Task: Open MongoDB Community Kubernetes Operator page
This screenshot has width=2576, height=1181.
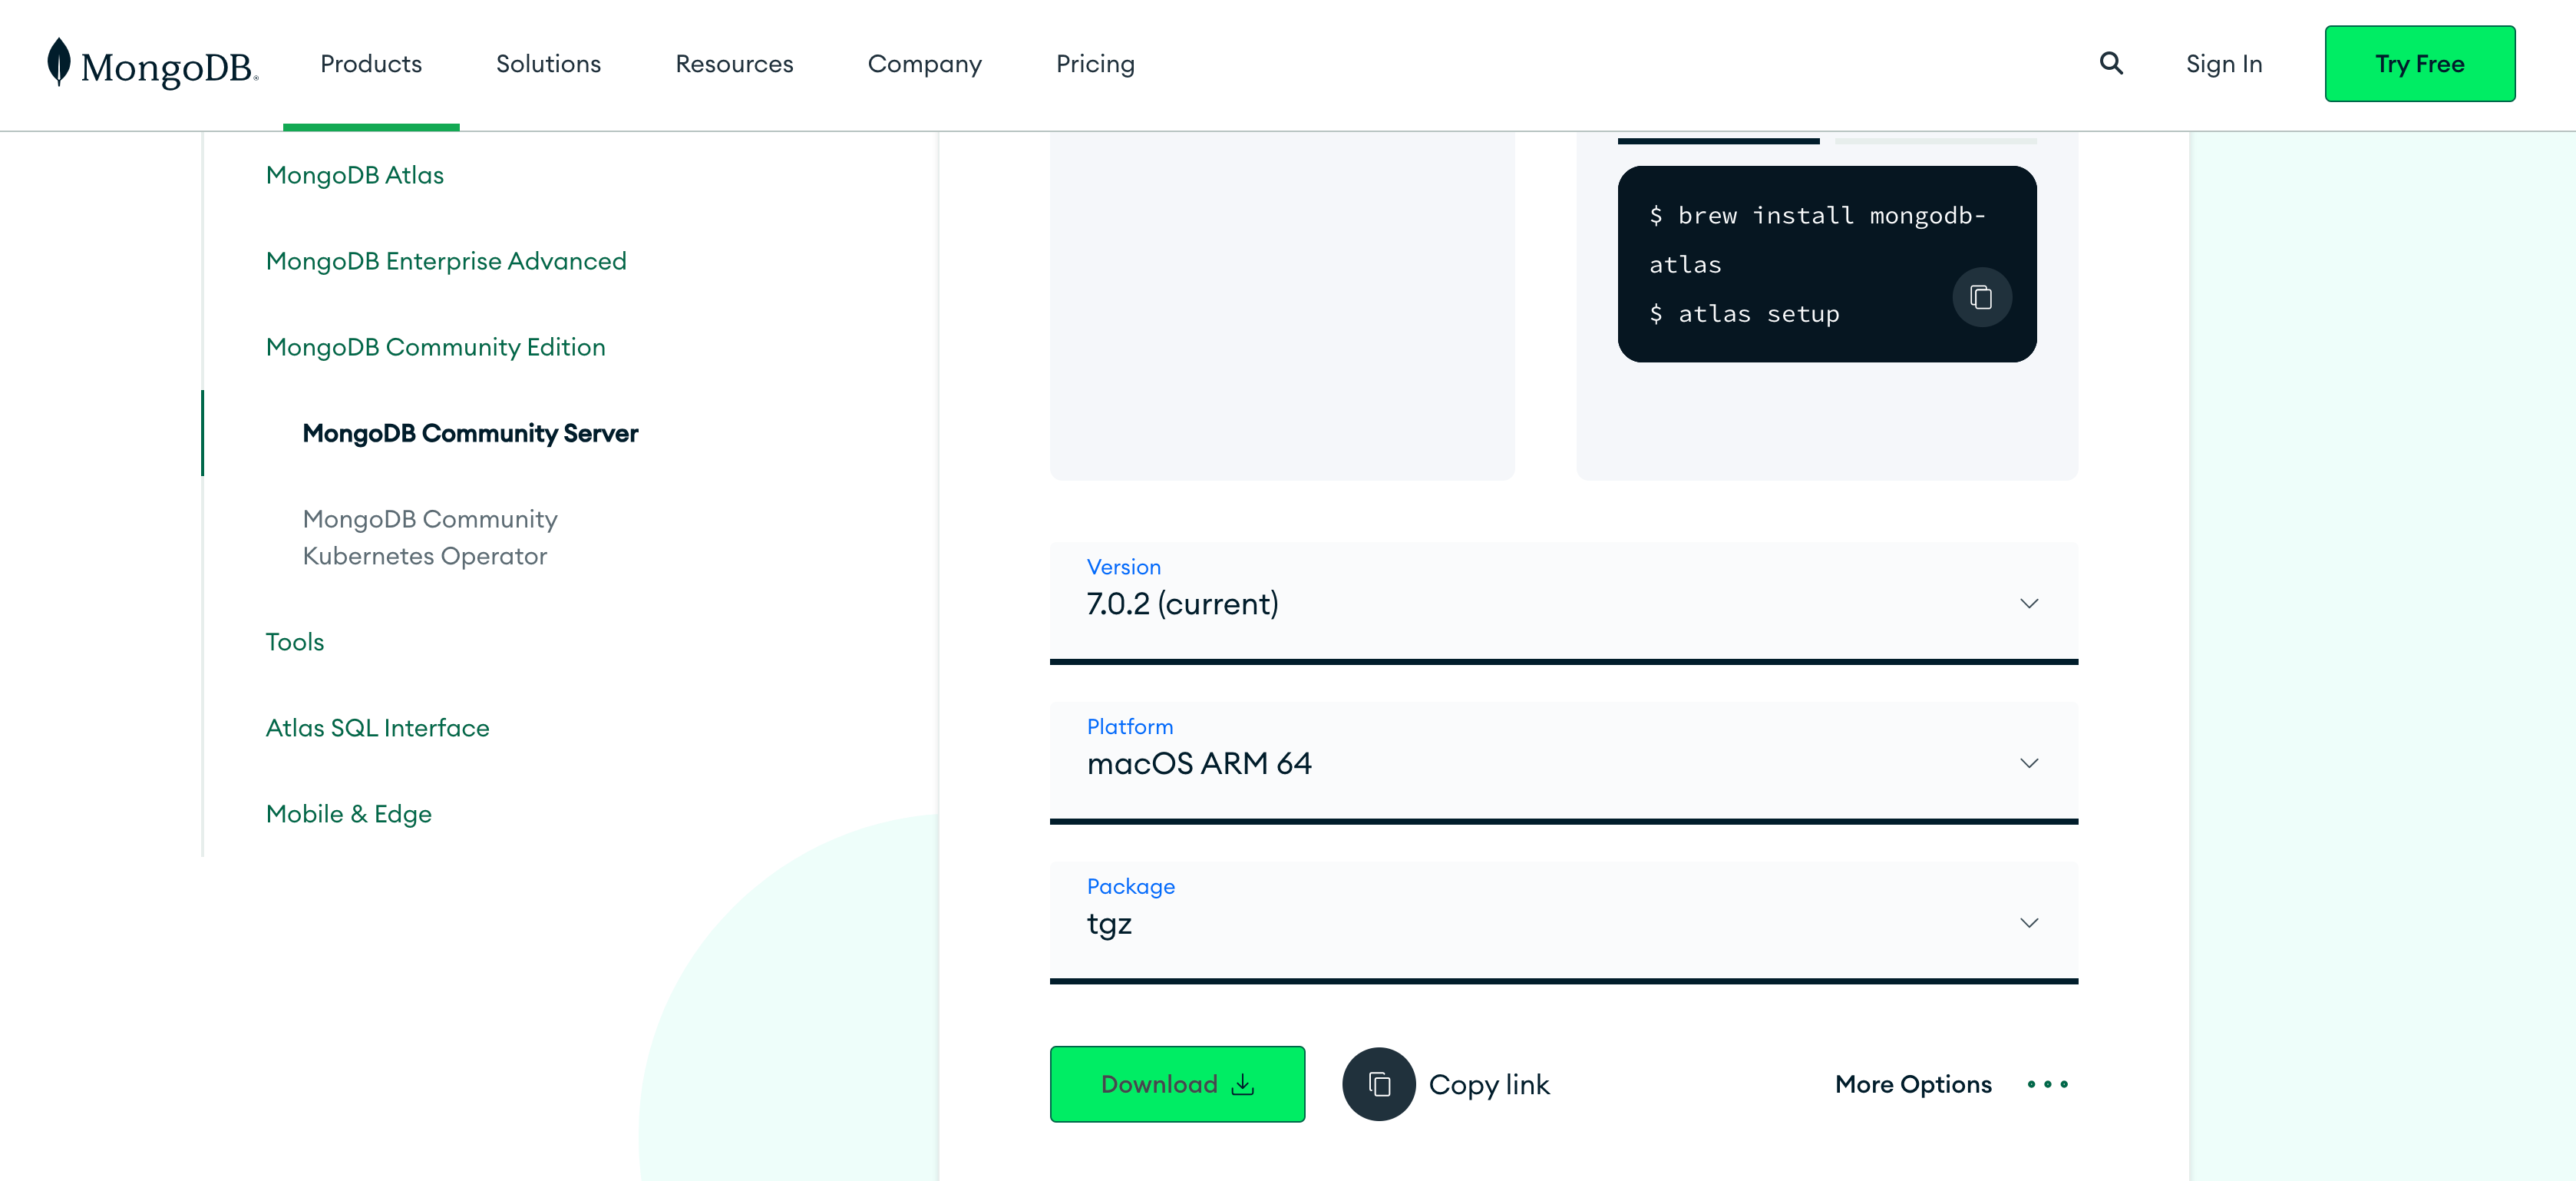Action: click(x=430, y=537)
